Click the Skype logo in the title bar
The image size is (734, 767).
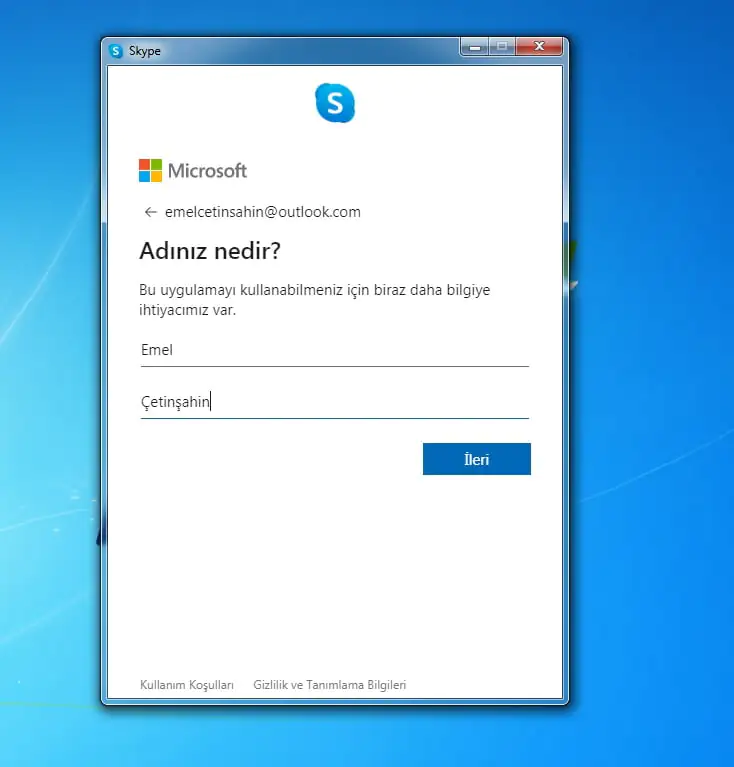pos(116,51)
